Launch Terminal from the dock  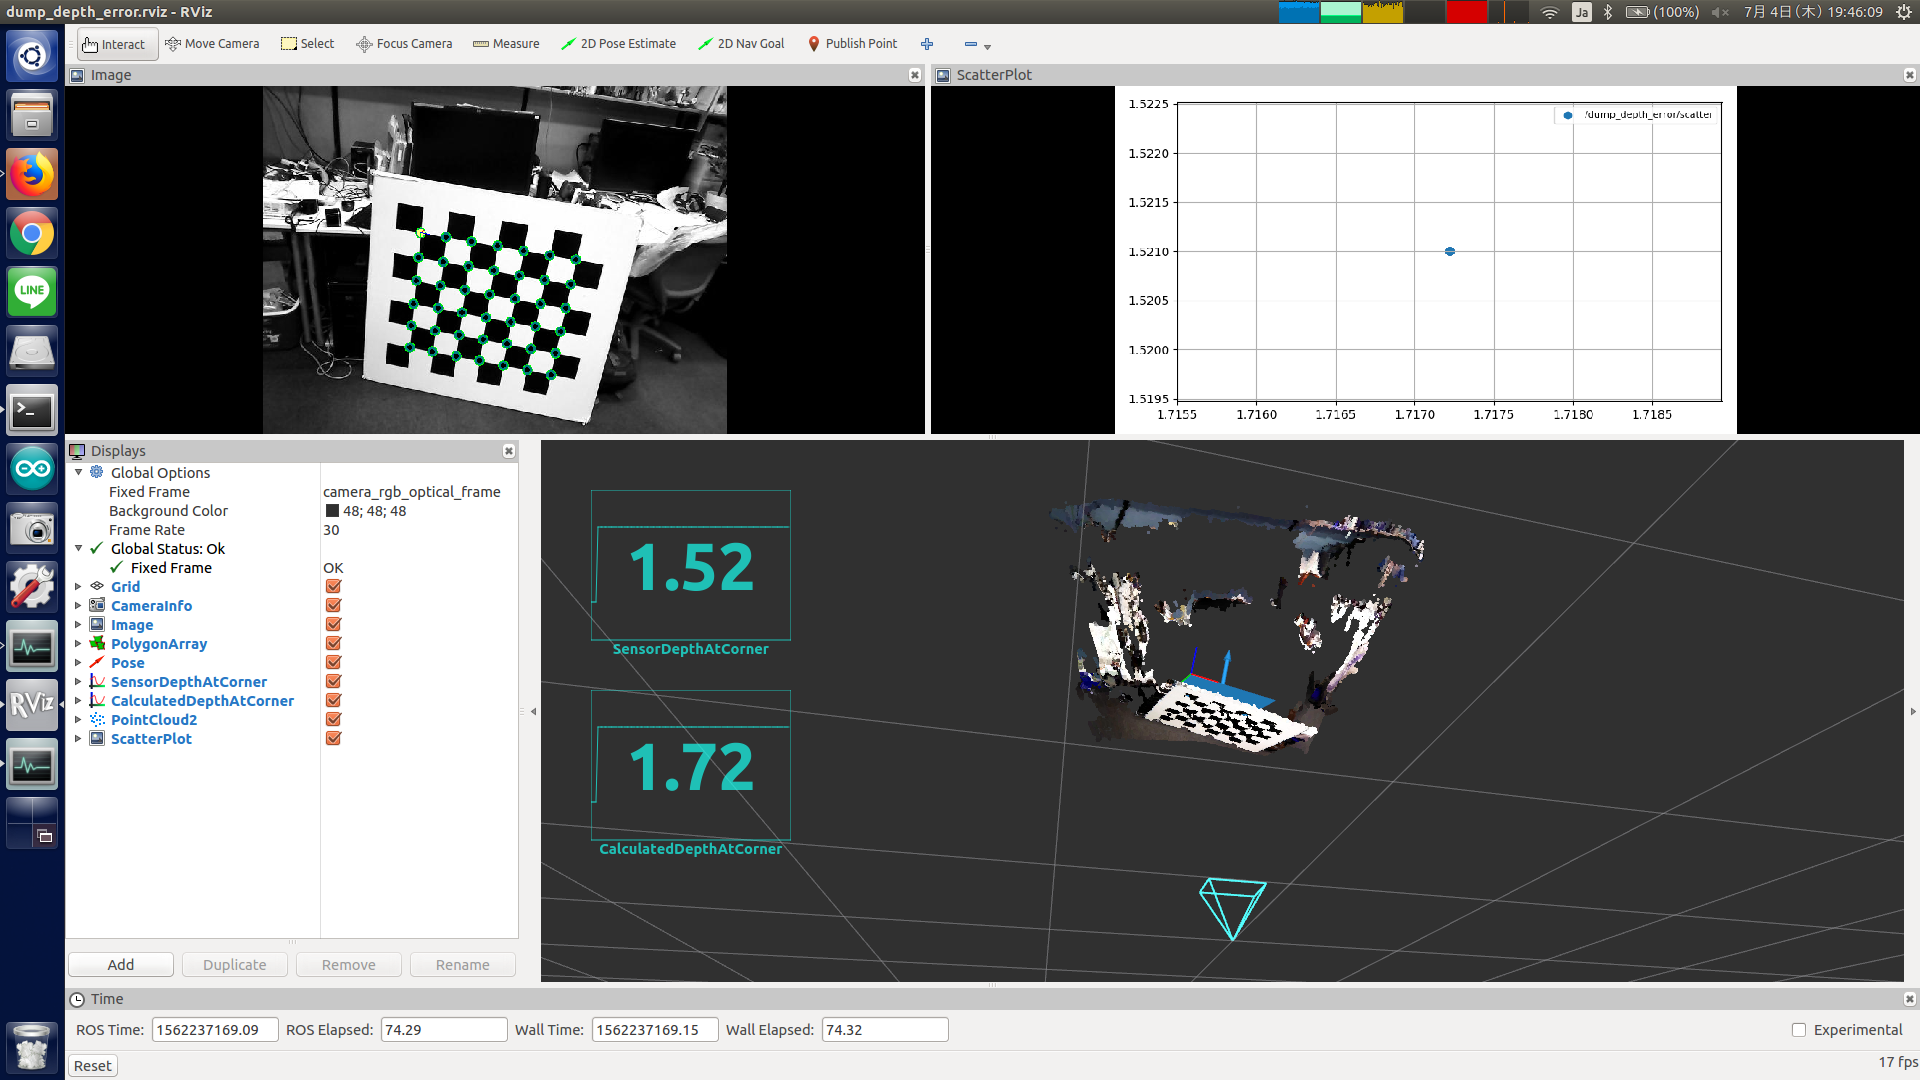click(x=32, y=410)
